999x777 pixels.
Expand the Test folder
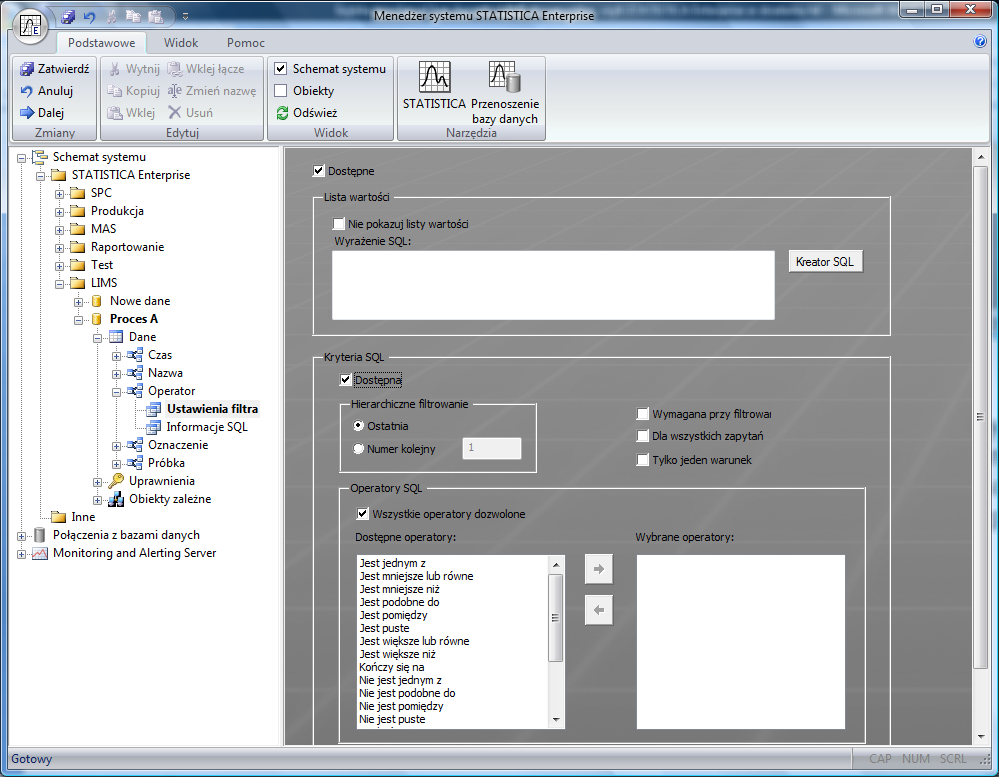[x=59, y=266]
